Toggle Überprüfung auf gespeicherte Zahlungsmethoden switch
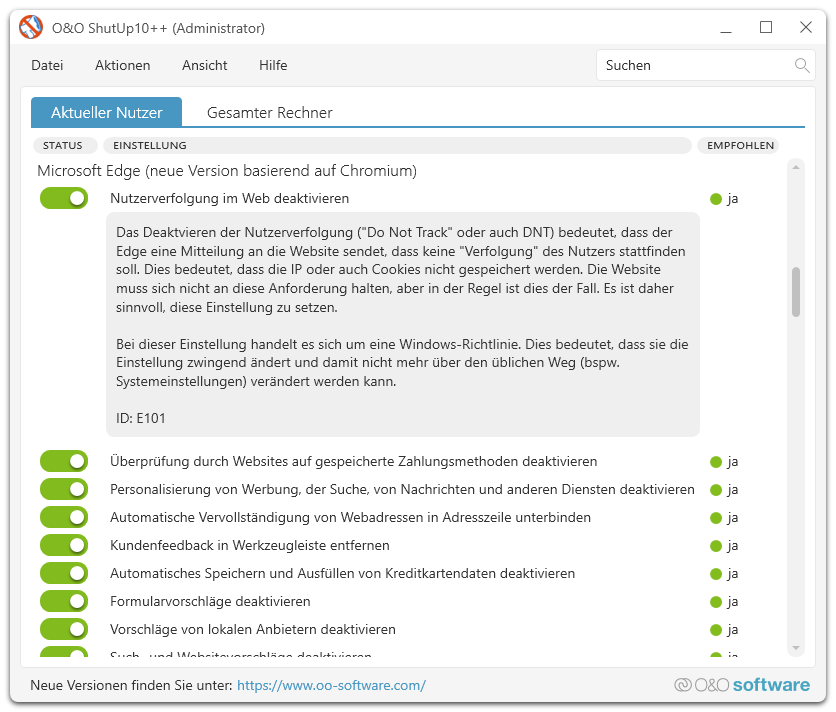Viewport: 836px width, 712px height. 64,461
